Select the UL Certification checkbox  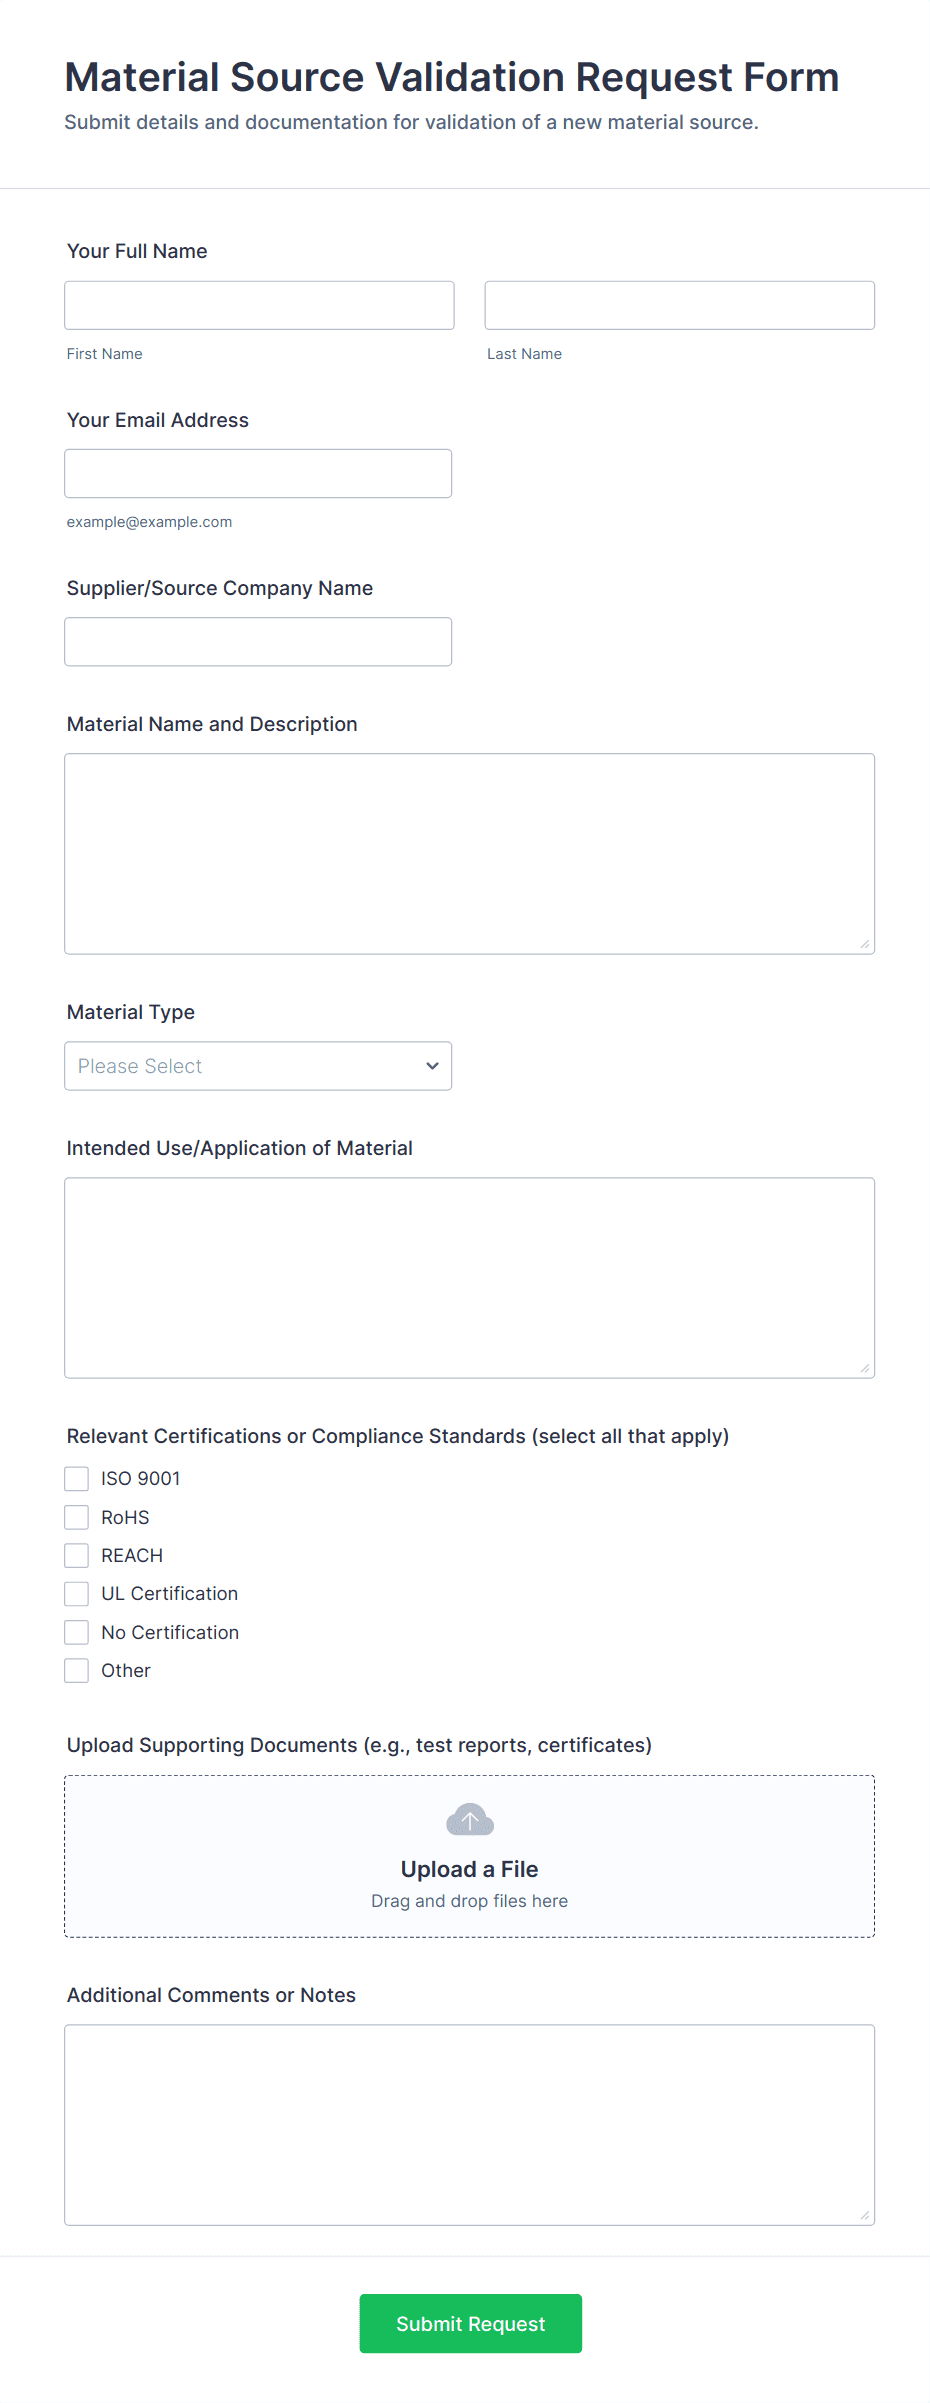point(77,1593)
